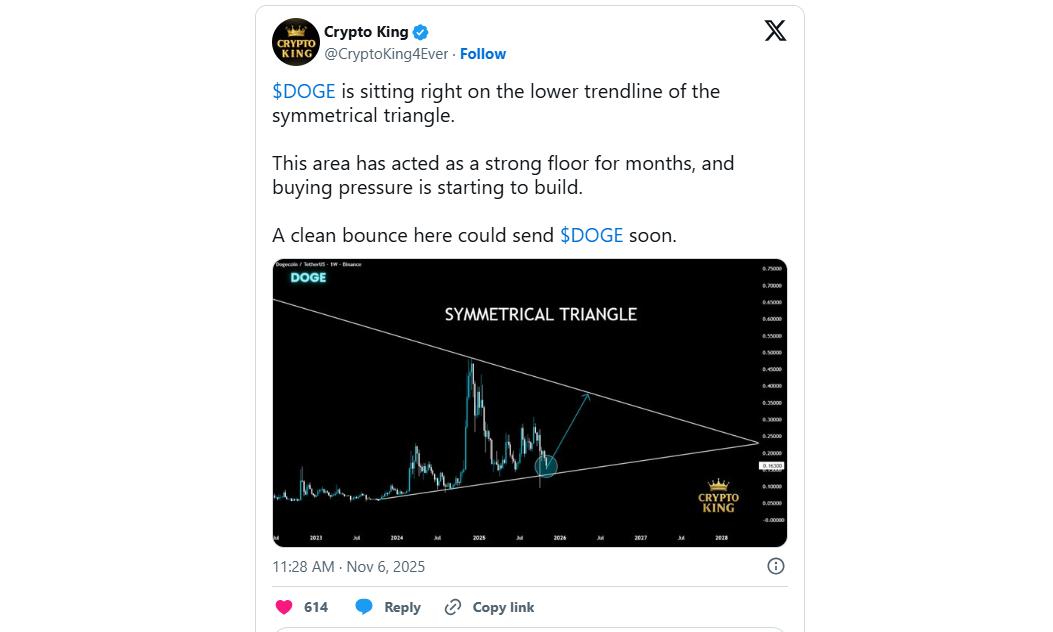Click the 614 likes count
The height and width of the screenshot is (632, 1053).
[x=316, y=607]
